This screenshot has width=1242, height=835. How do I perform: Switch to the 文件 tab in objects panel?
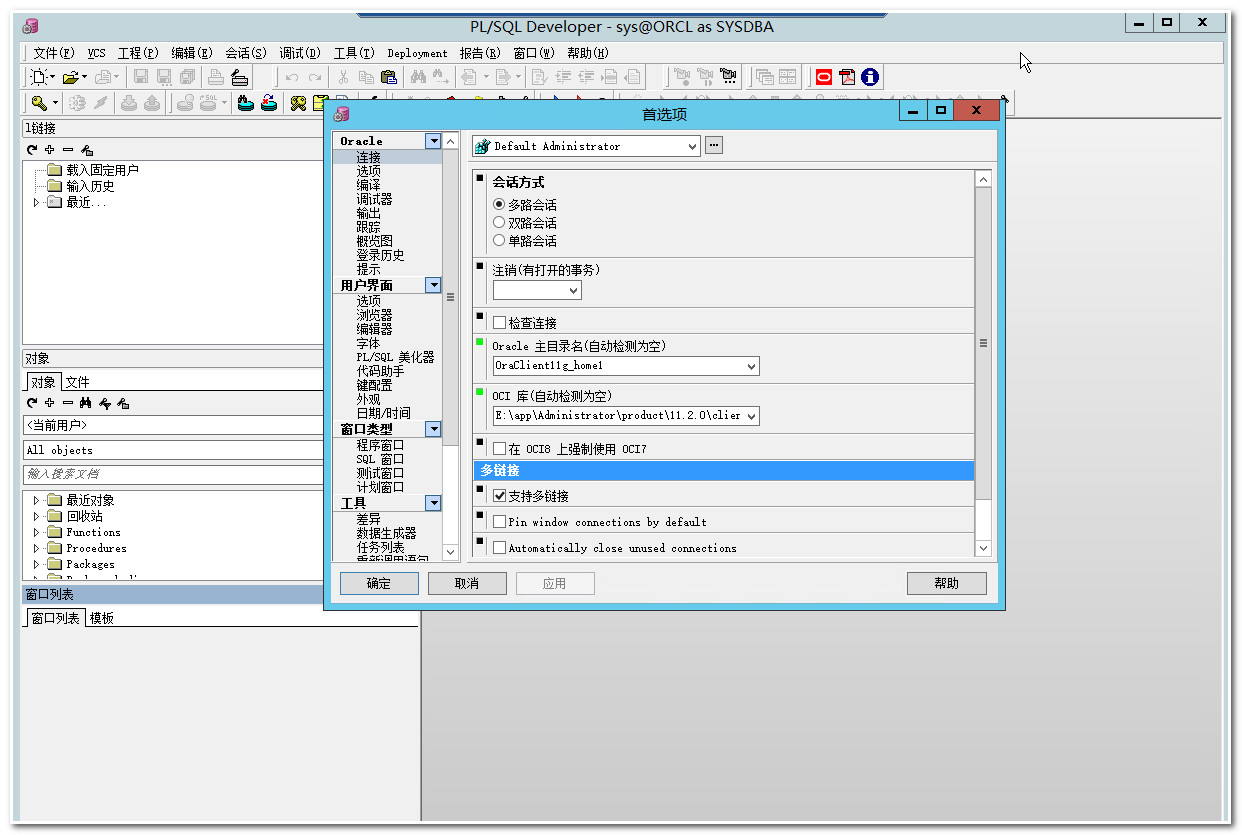click(x=77, y=382)
